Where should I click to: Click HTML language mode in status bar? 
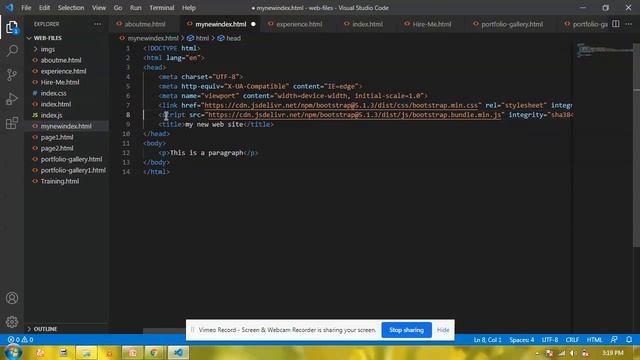[594, 340]
